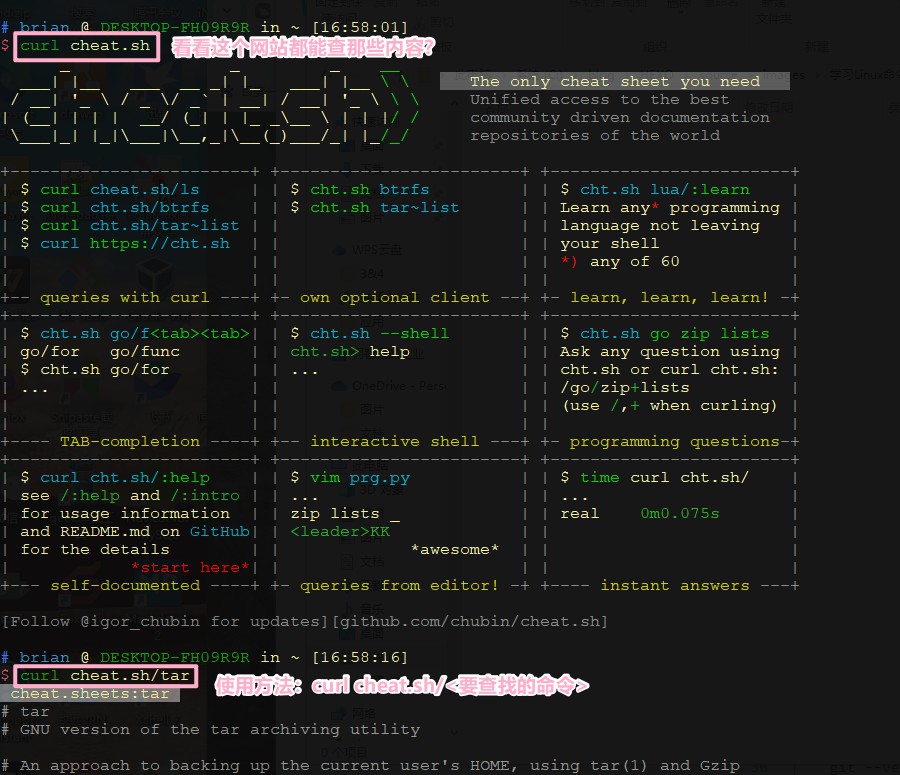900x775 pixels.
Task: Click the line 'Learn any* programming'
Action: pyautogui.click(x=670, y=207)
